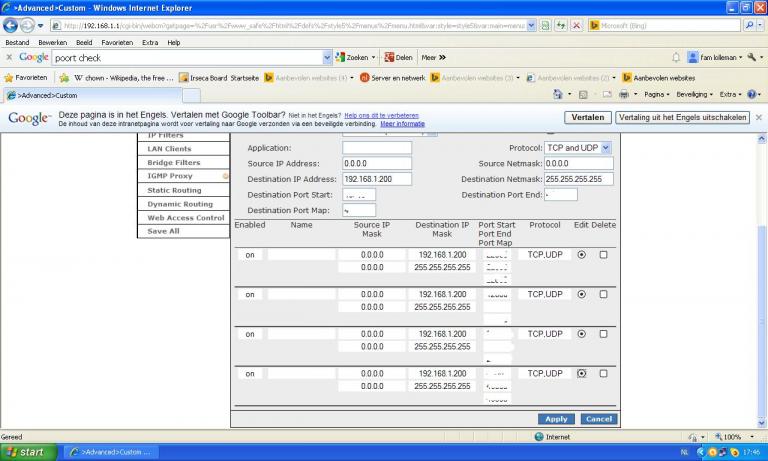Click the Apply button
The height and width of the screenshot is (461, 768).
[x=556, y=419]
